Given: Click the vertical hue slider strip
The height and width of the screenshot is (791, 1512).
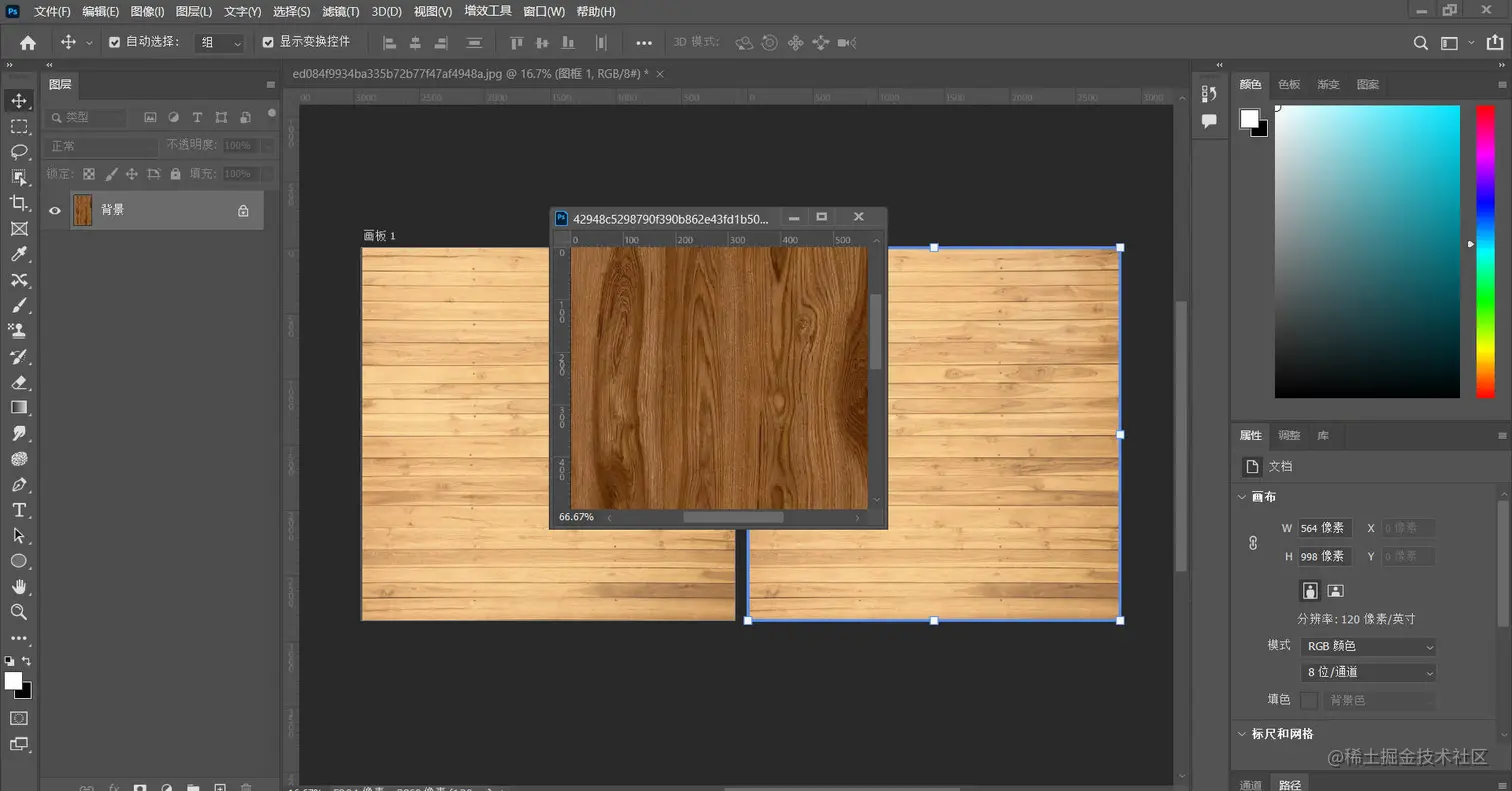Looking at the screenshot, I should point(1485,252).
